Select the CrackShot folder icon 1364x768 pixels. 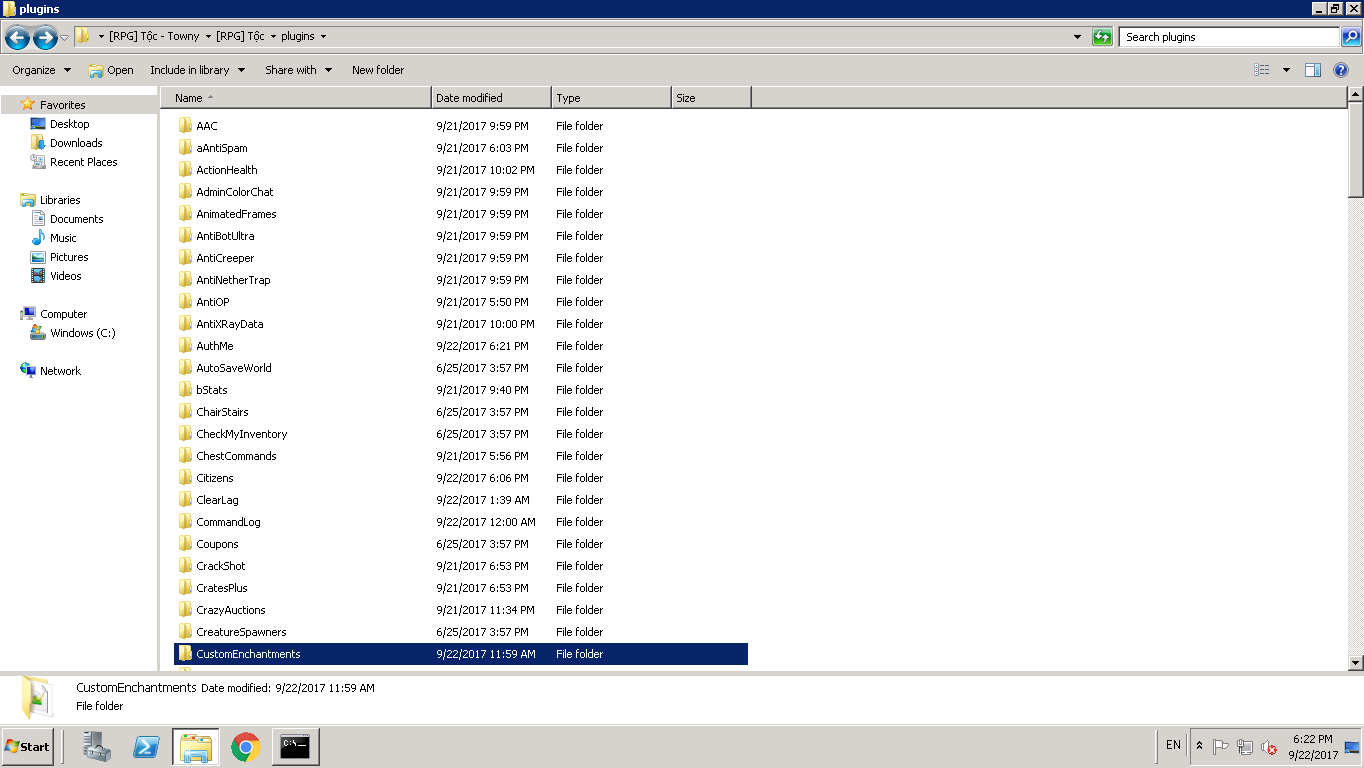click(185, 566)
